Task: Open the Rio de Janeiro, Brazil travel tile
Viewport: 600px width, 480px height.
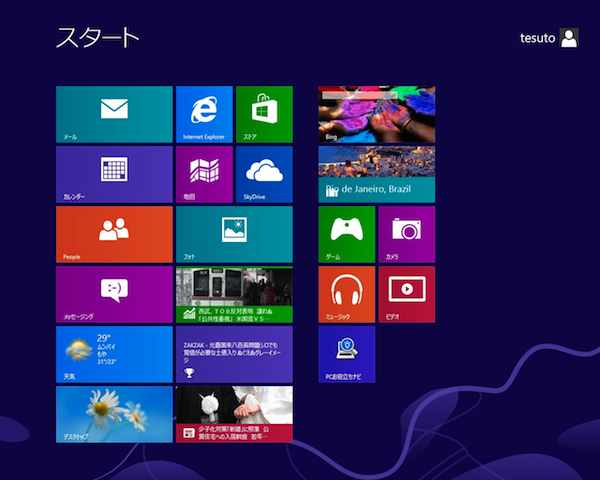Action: pos(376,174)
